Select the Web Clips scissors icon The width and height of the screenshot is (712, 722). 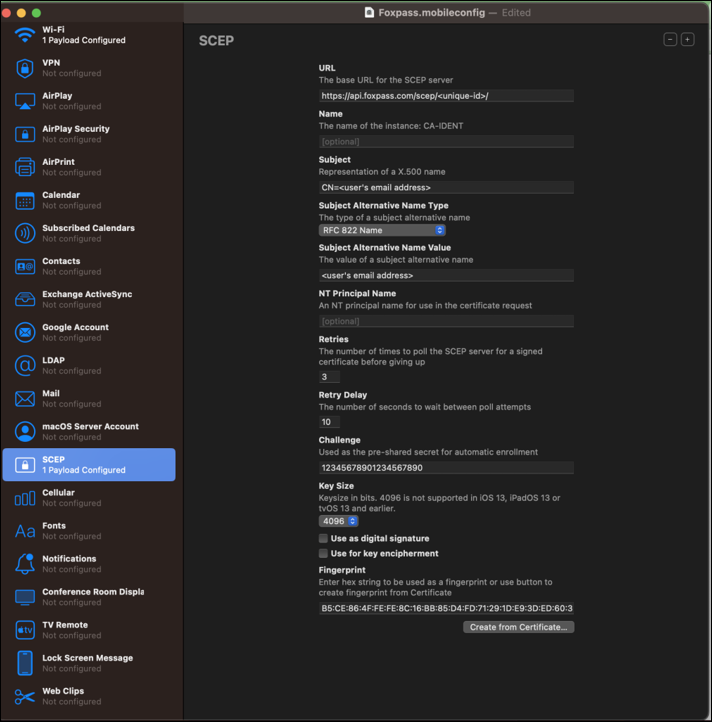pyautogui.click(x=25, y=696)
